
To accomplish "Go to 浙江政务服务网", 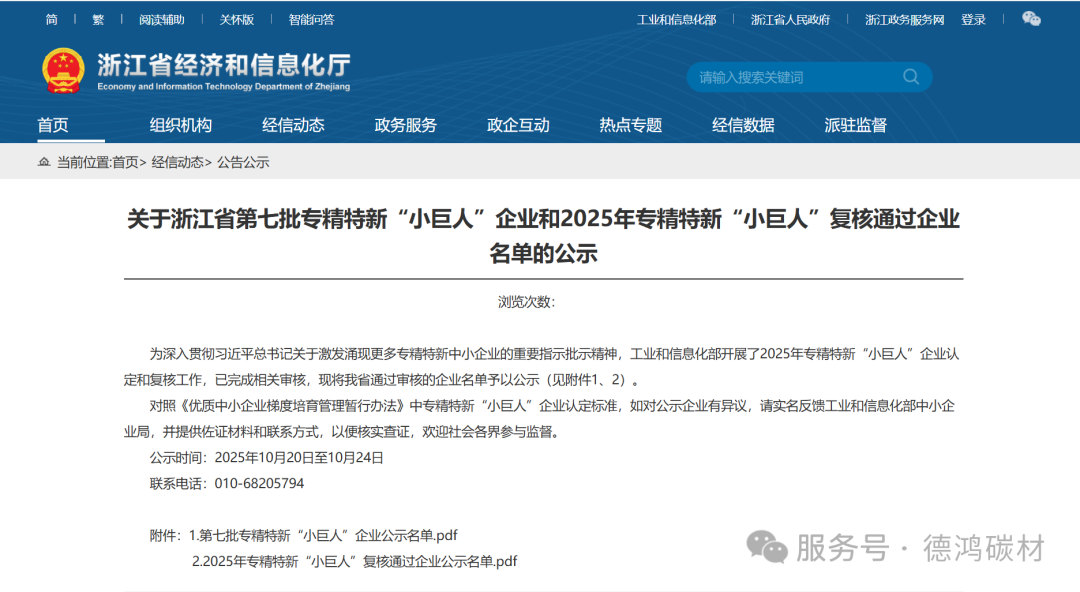I will [x=904, y=19].
